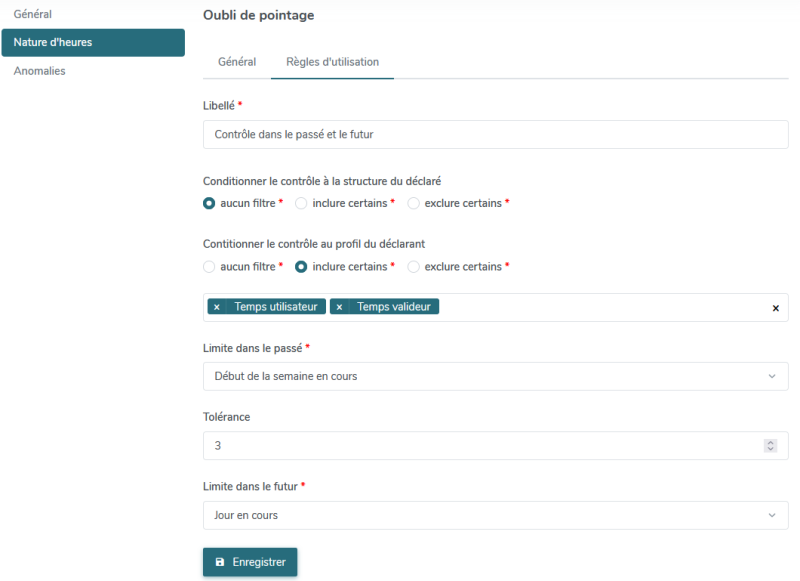Remove the Temps utilisateur tag
800x581 pixels.
[217, 307]
